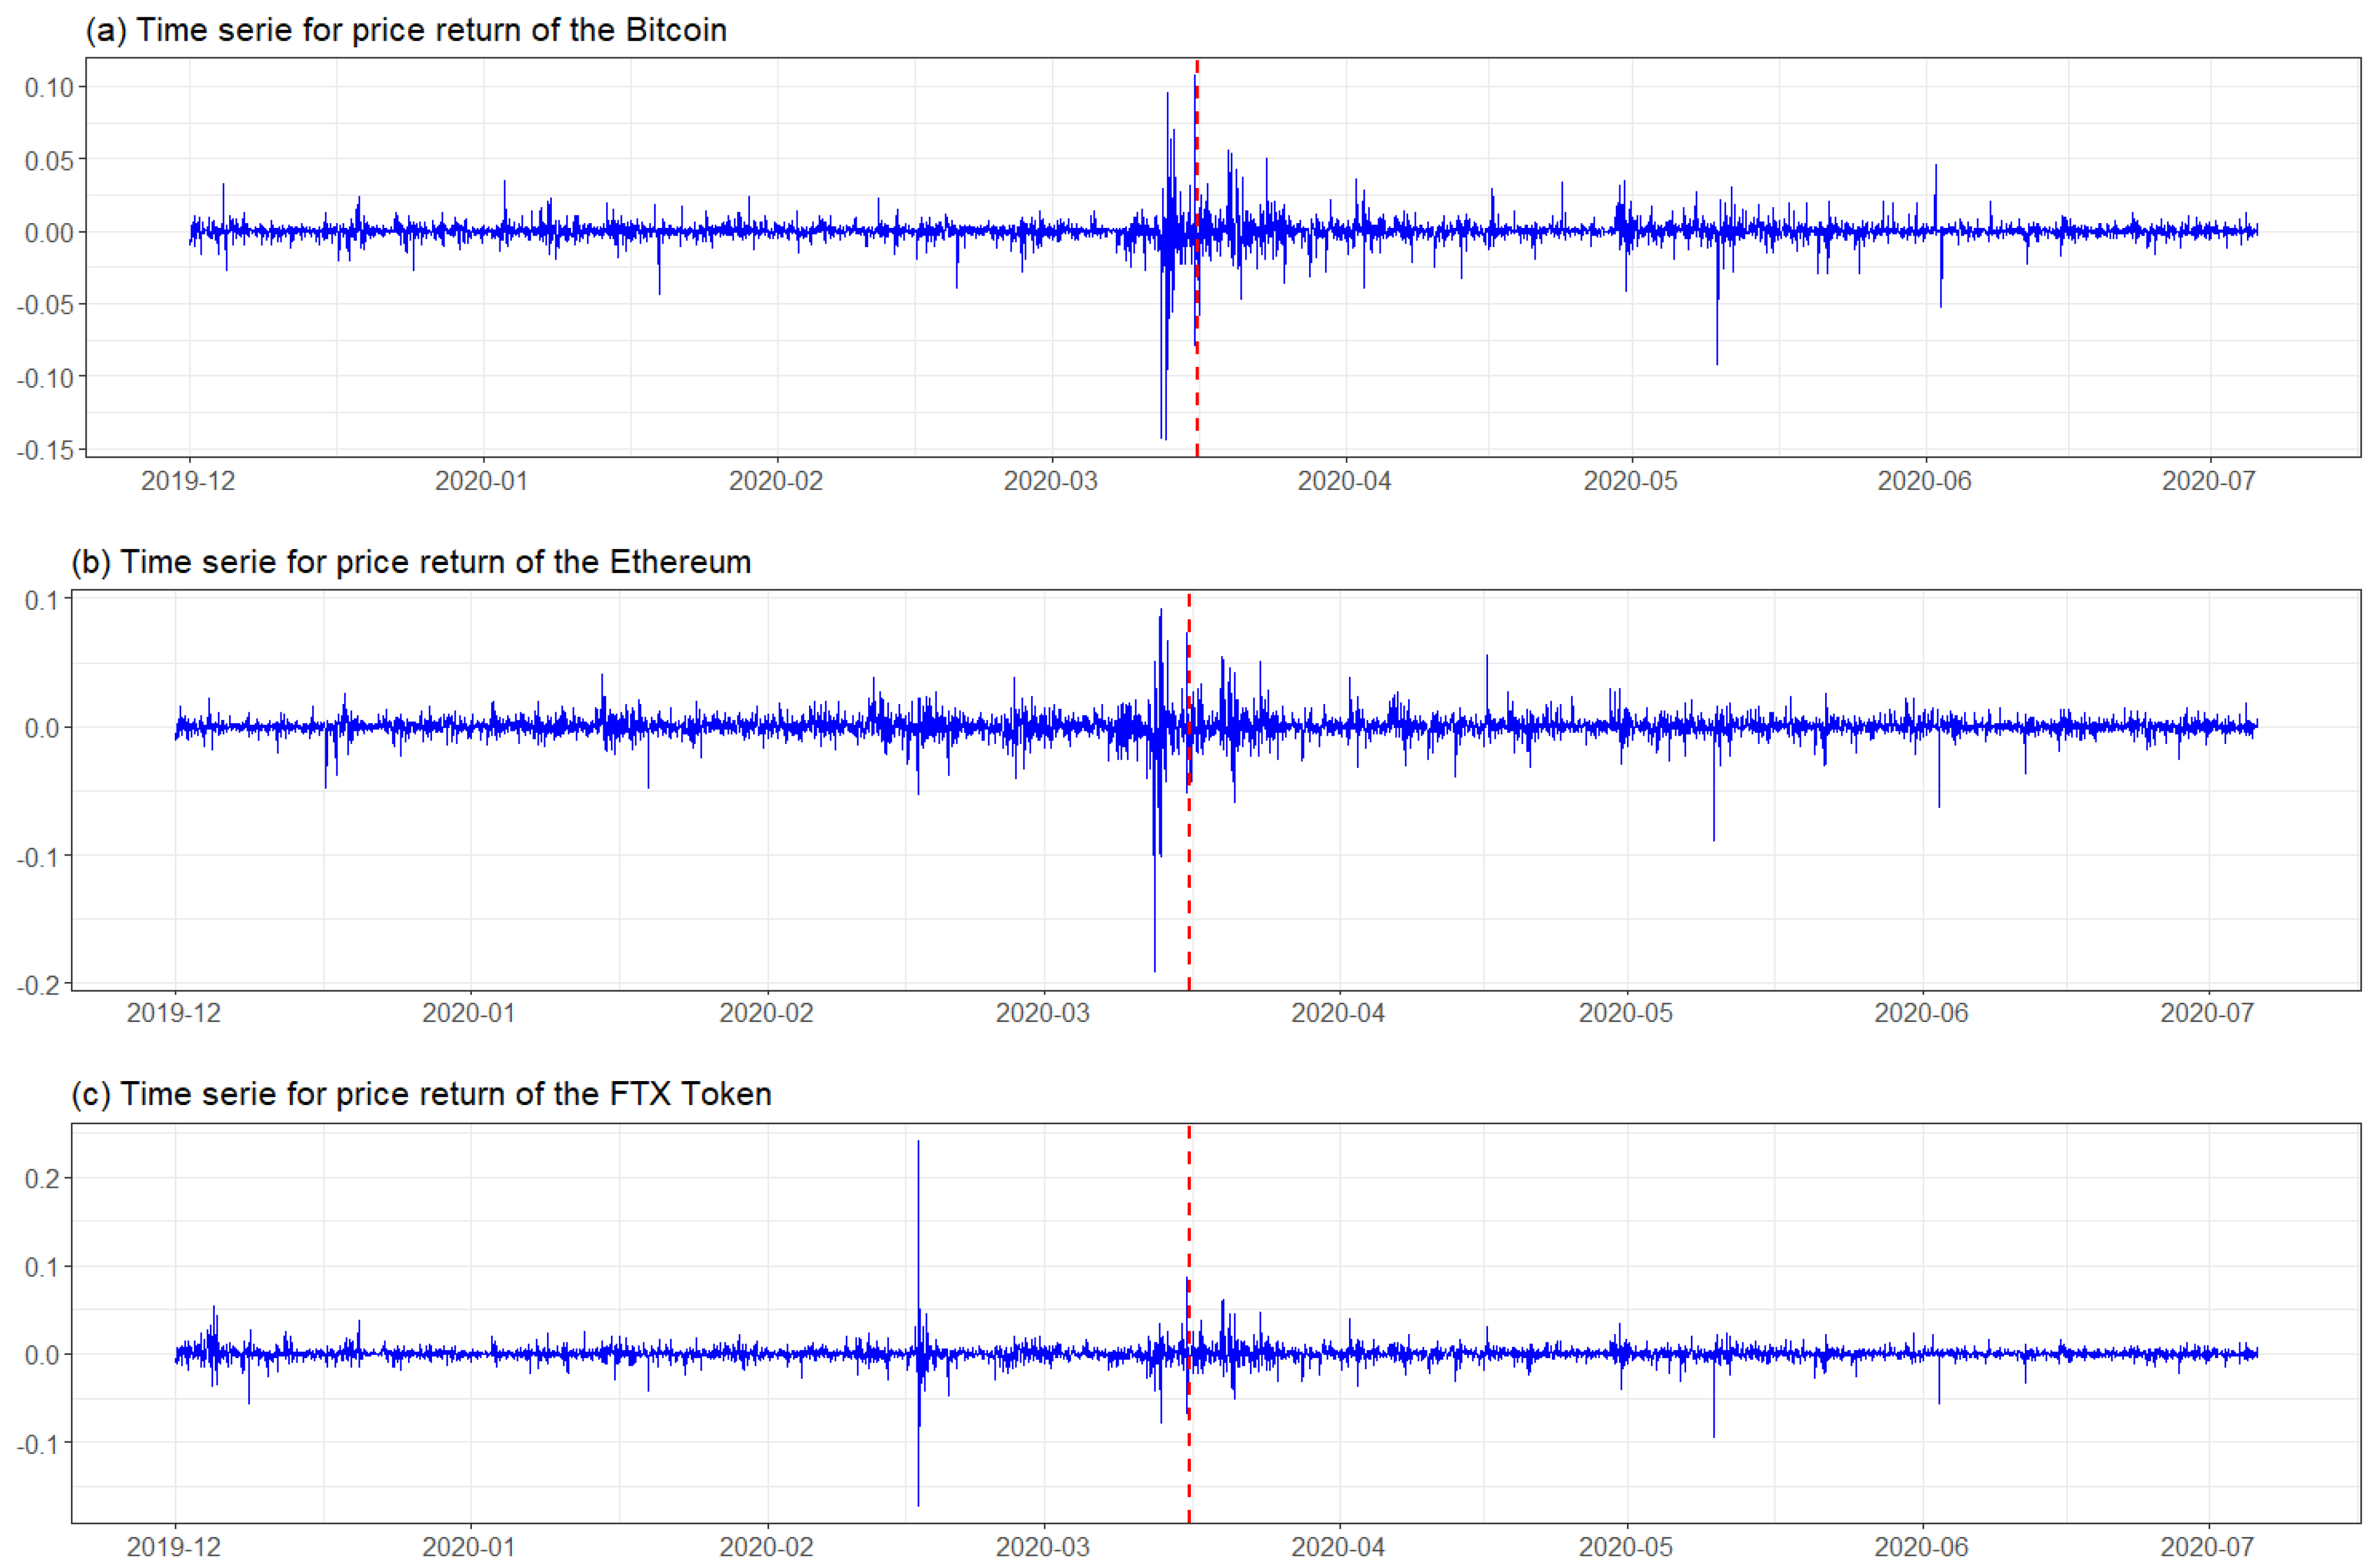Click the tall FTX Token spike in February
Screen dimensions: 2377x1568
[918, 1220]
